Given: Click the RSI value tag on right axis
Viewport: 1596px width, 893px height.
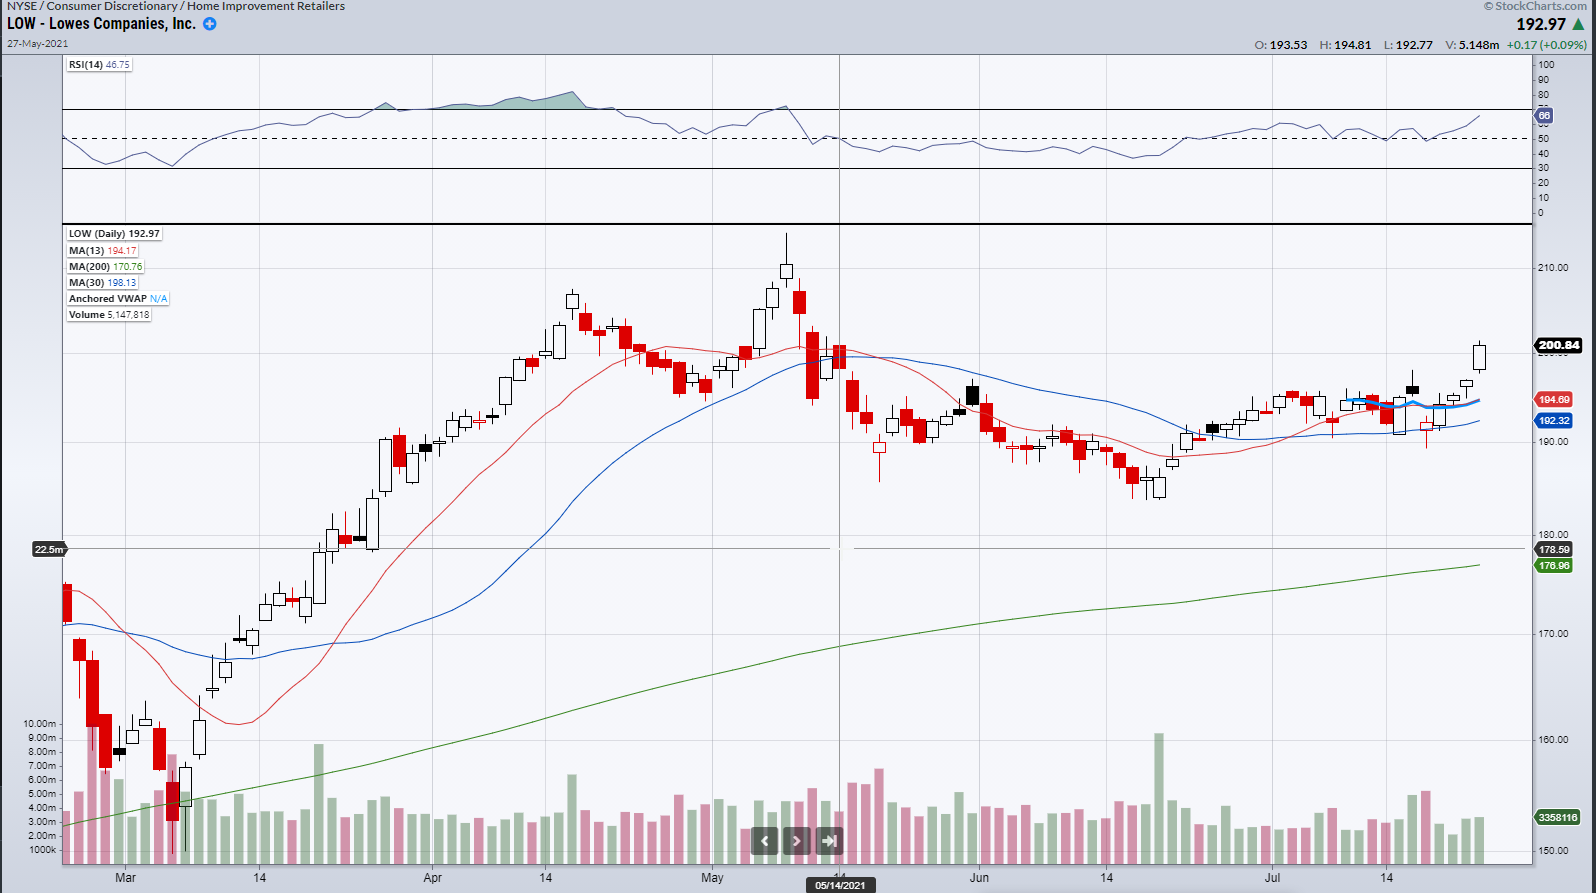Looking at the screenshot, I should [x=1544, y=116].
